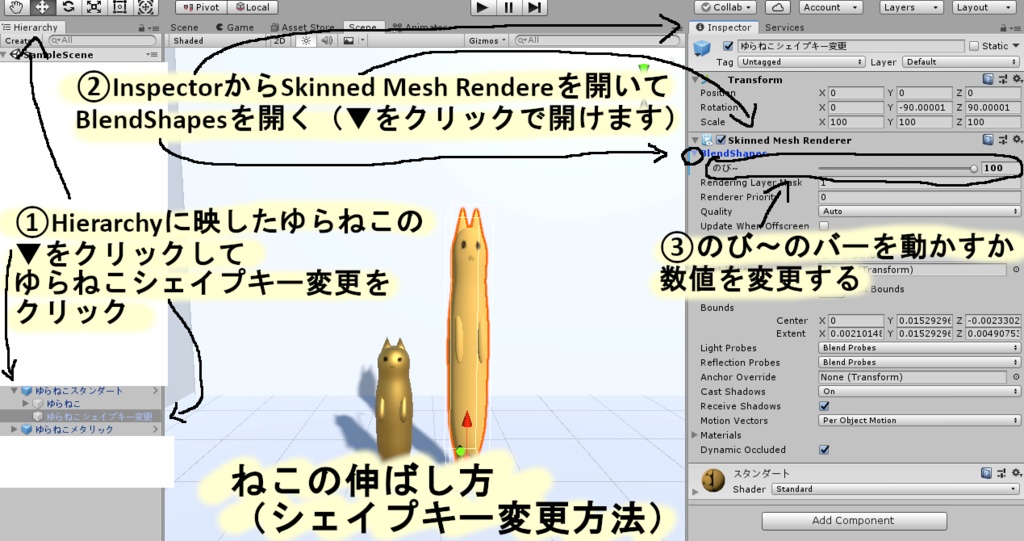Open Skinned Mesh Renderer help icon
The height and width of the screenshot is (541, 1024).
click(x=988, y=140)
